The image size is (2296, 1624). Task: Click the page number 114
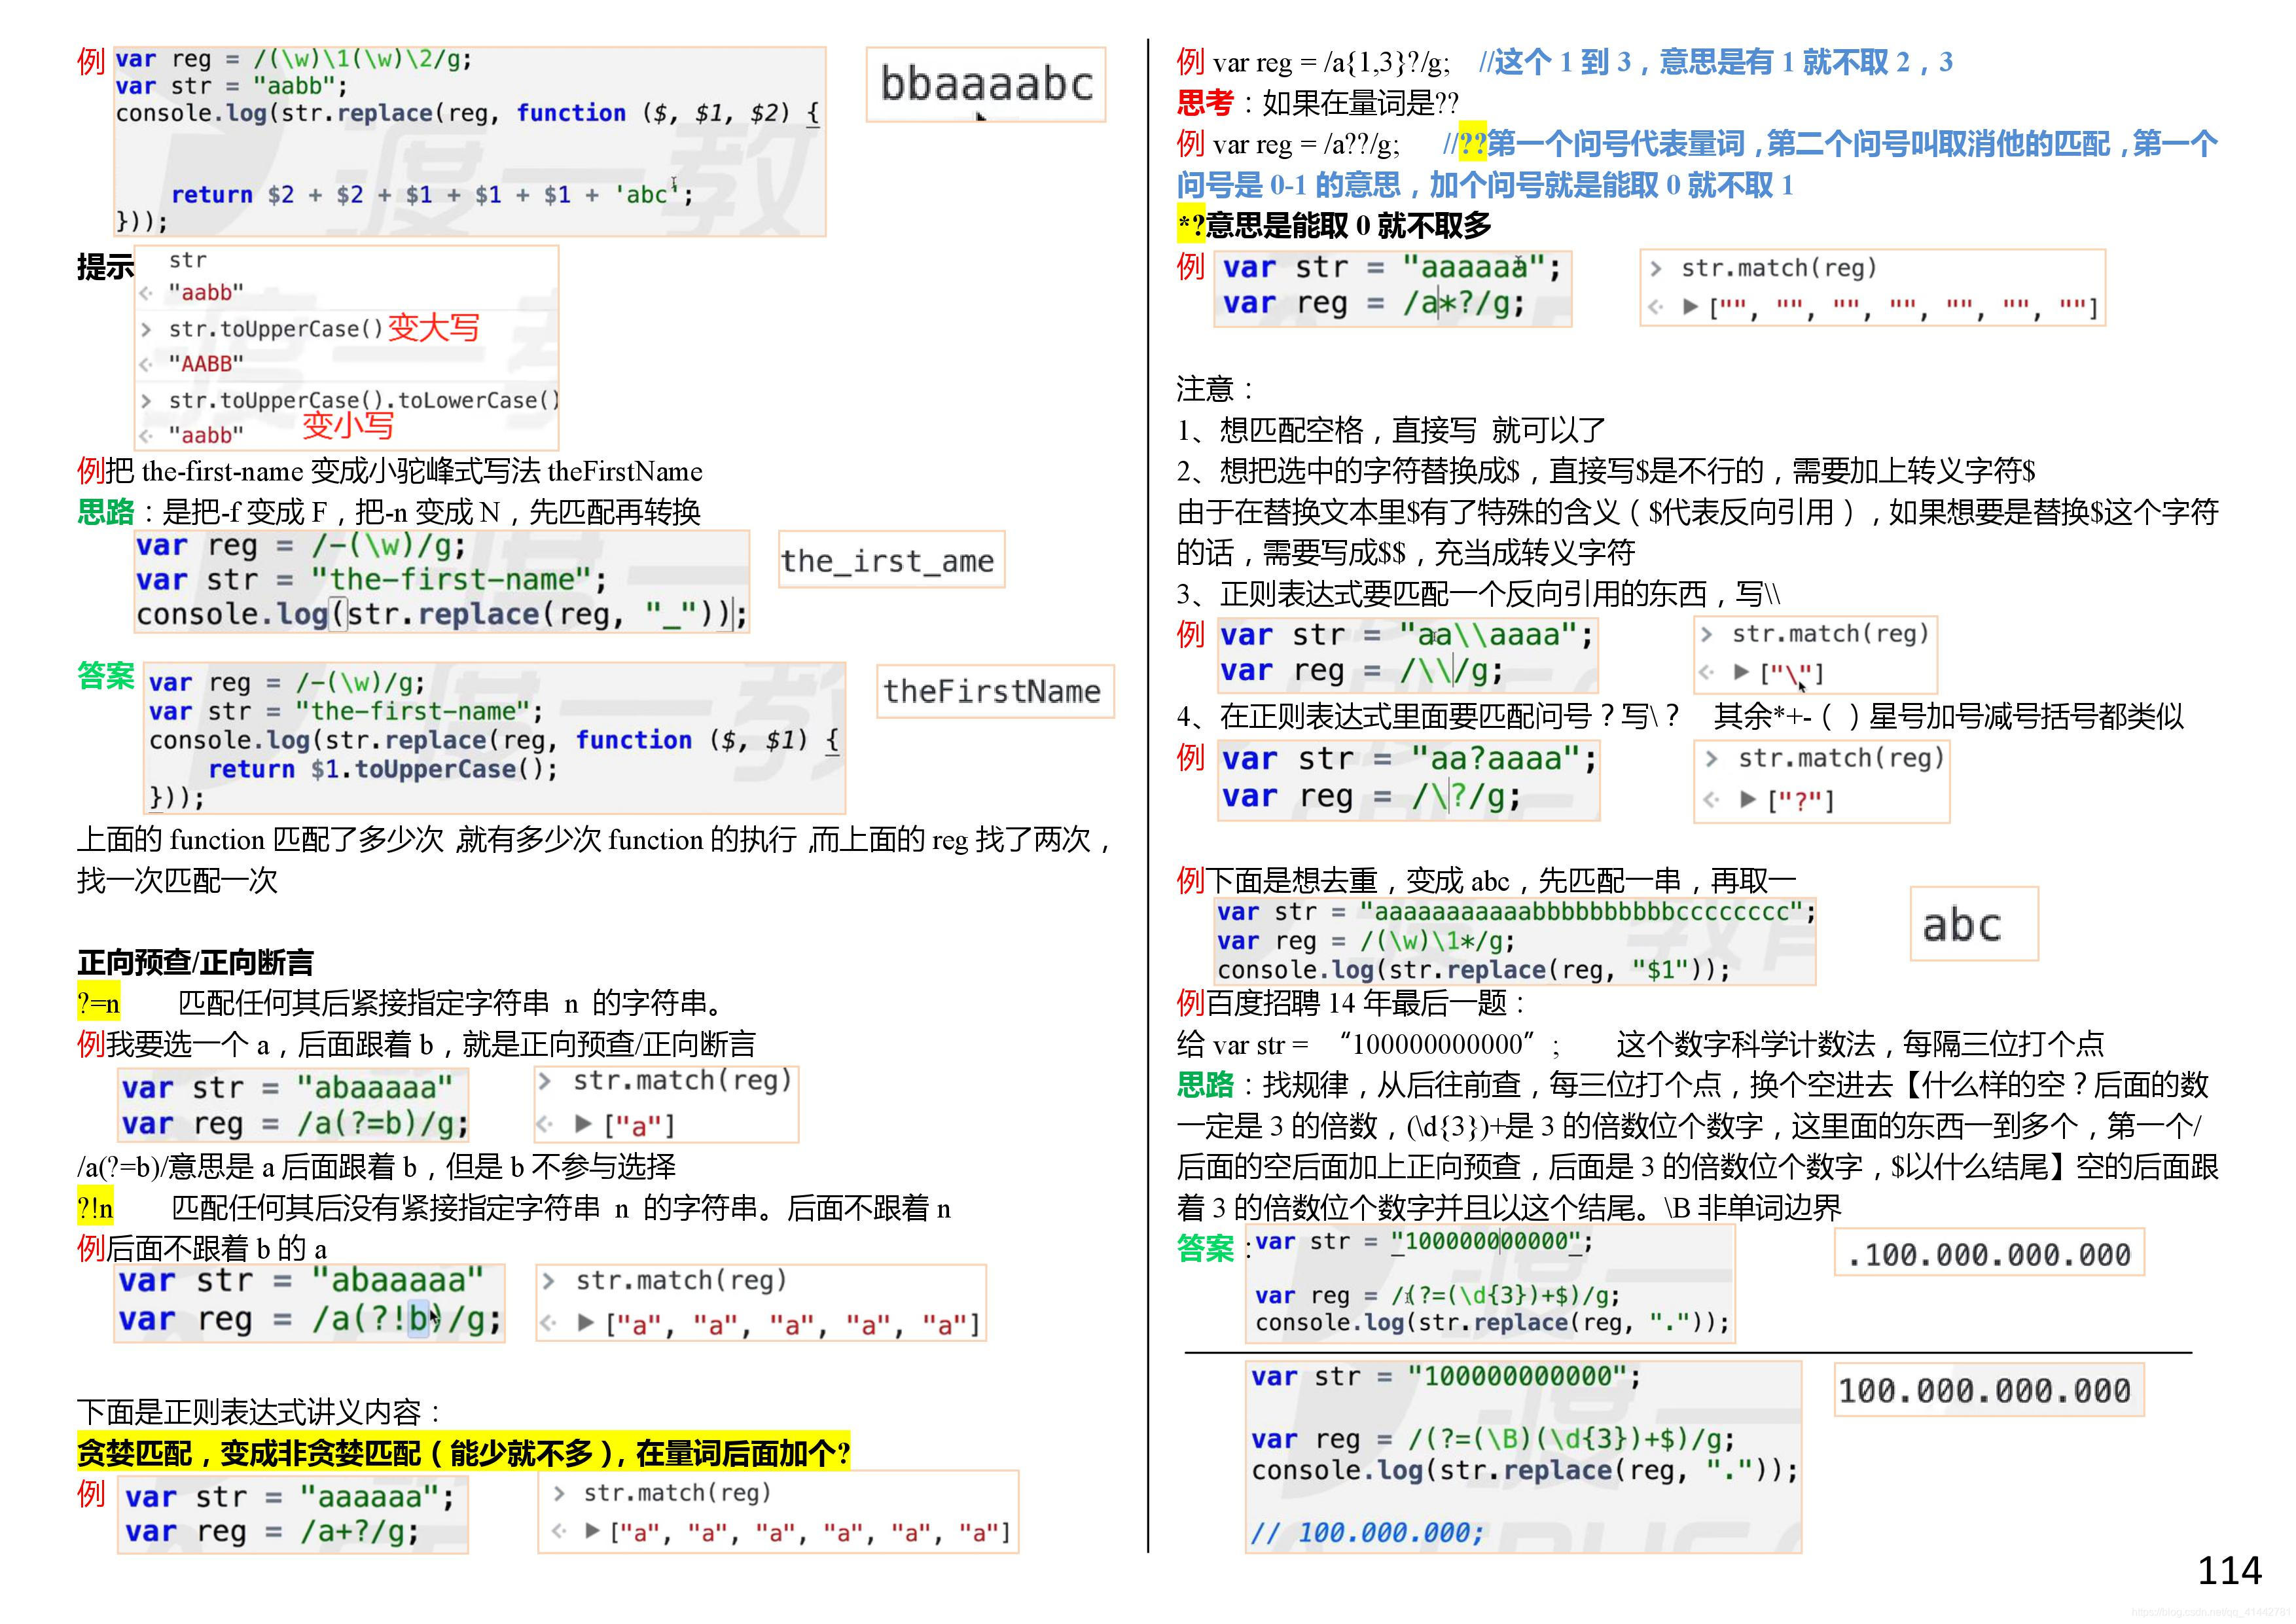(x=2229, y=1570)
